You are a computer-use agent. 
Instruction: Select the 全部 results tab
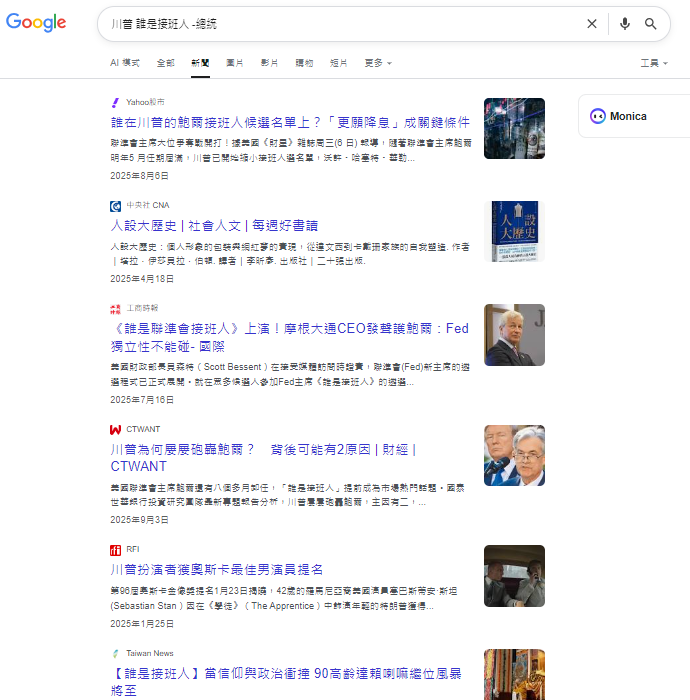tap(165, 63)
